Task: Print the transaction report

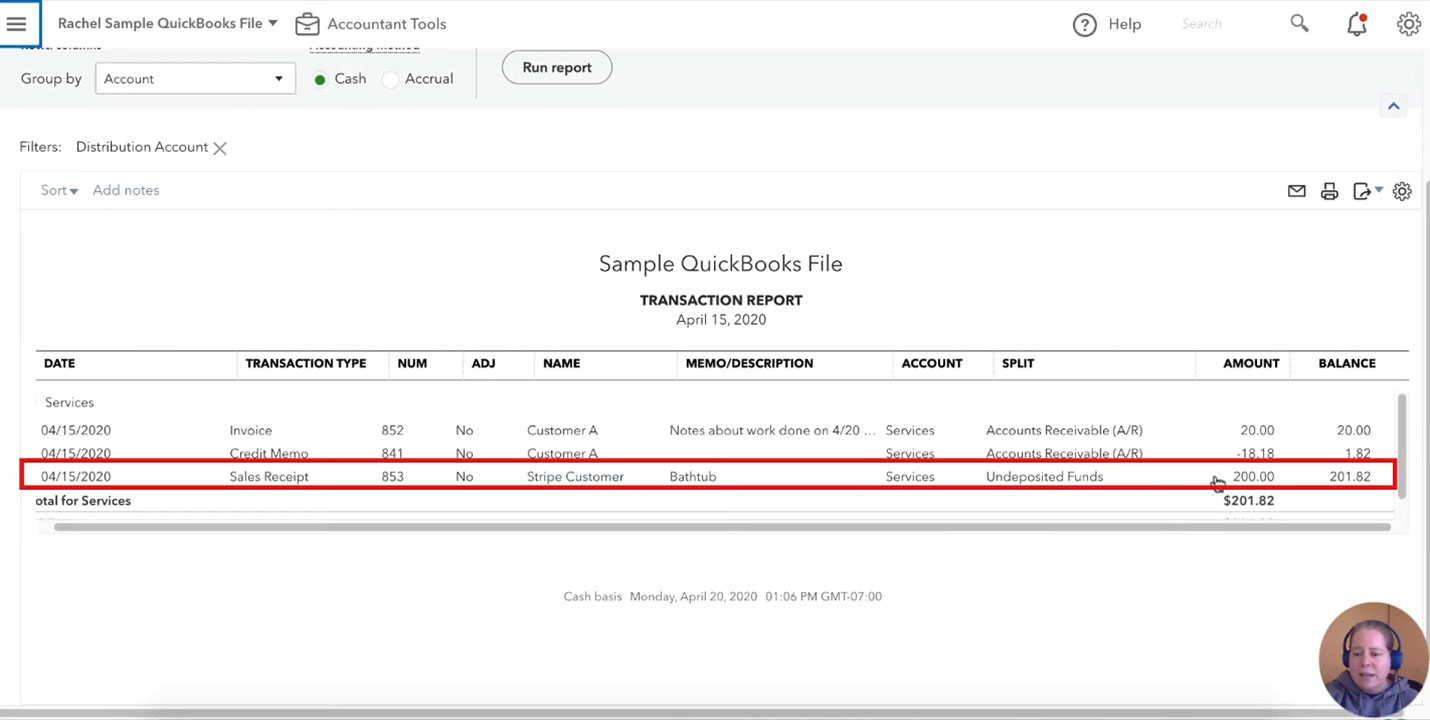Action: click(x=1329, y=191)
